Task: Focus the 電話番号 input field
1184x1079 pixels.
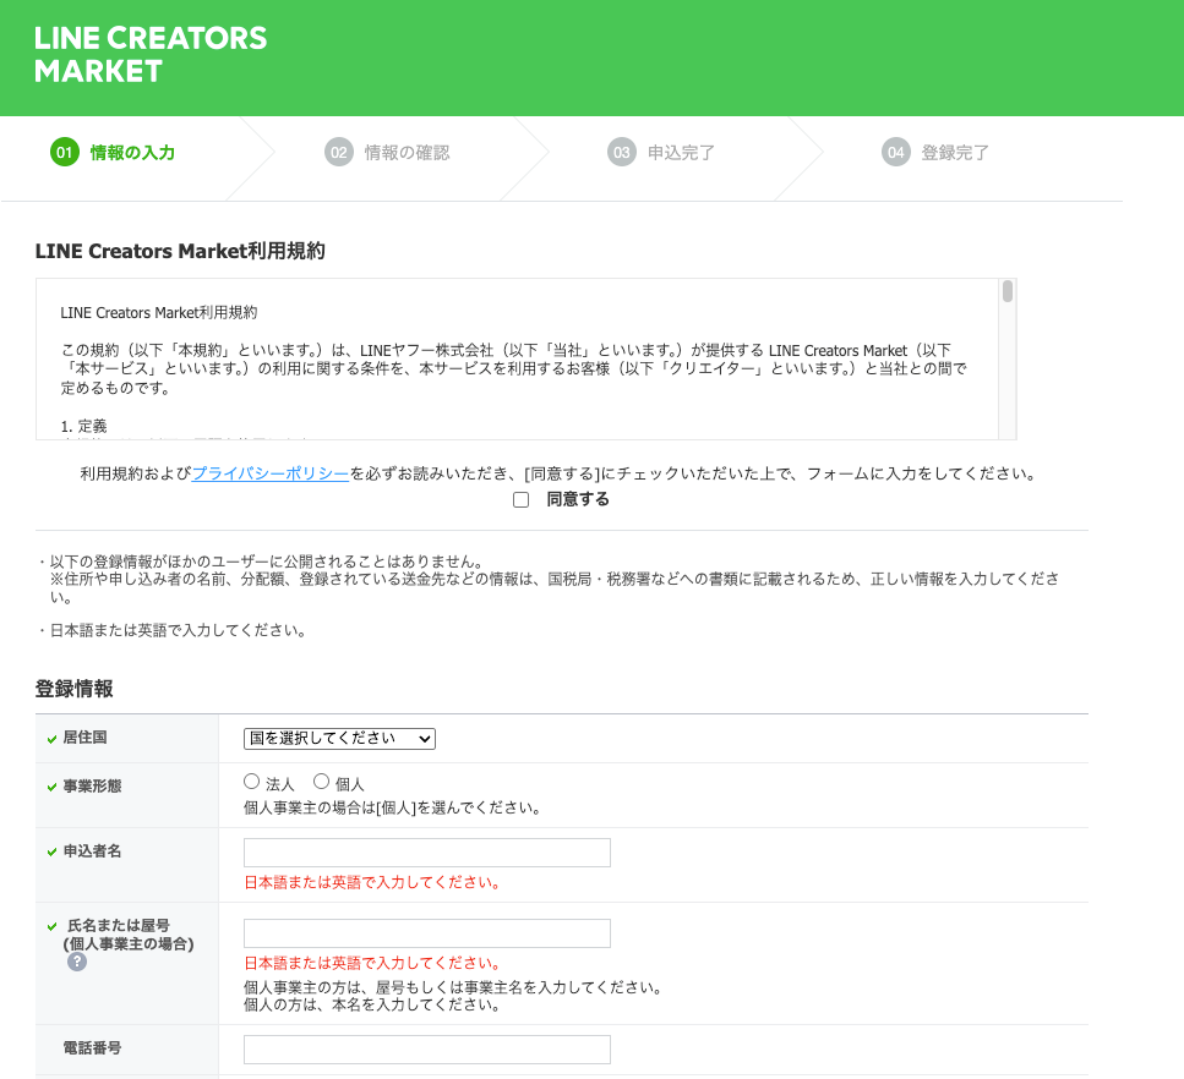Action: 427,1050
